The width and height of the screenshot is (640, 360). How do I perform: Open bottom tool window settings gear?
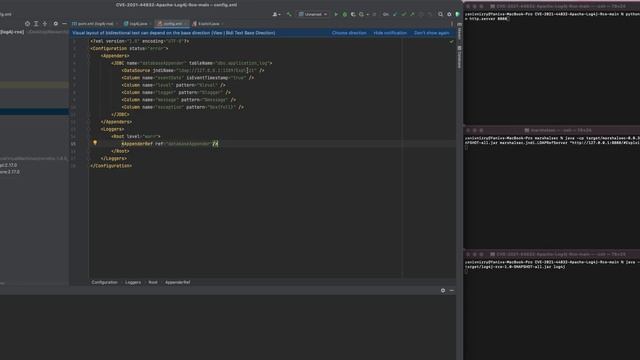pyautogui.click(x=443, y=290)
